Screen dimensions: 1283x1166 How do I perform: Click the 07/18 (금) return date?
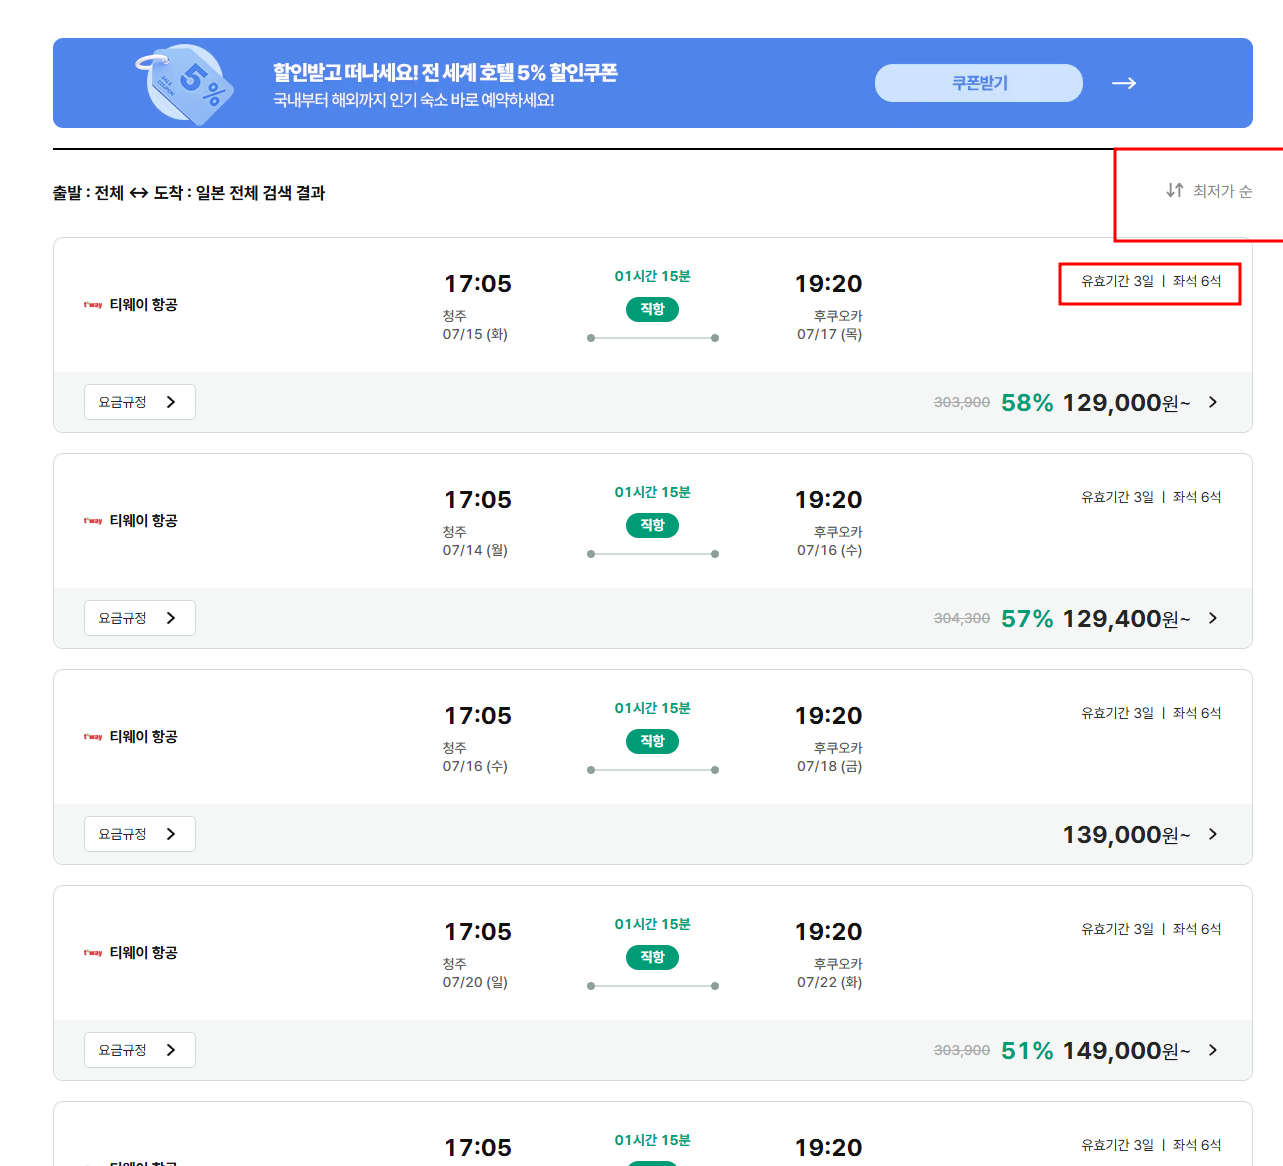point(829,766)
